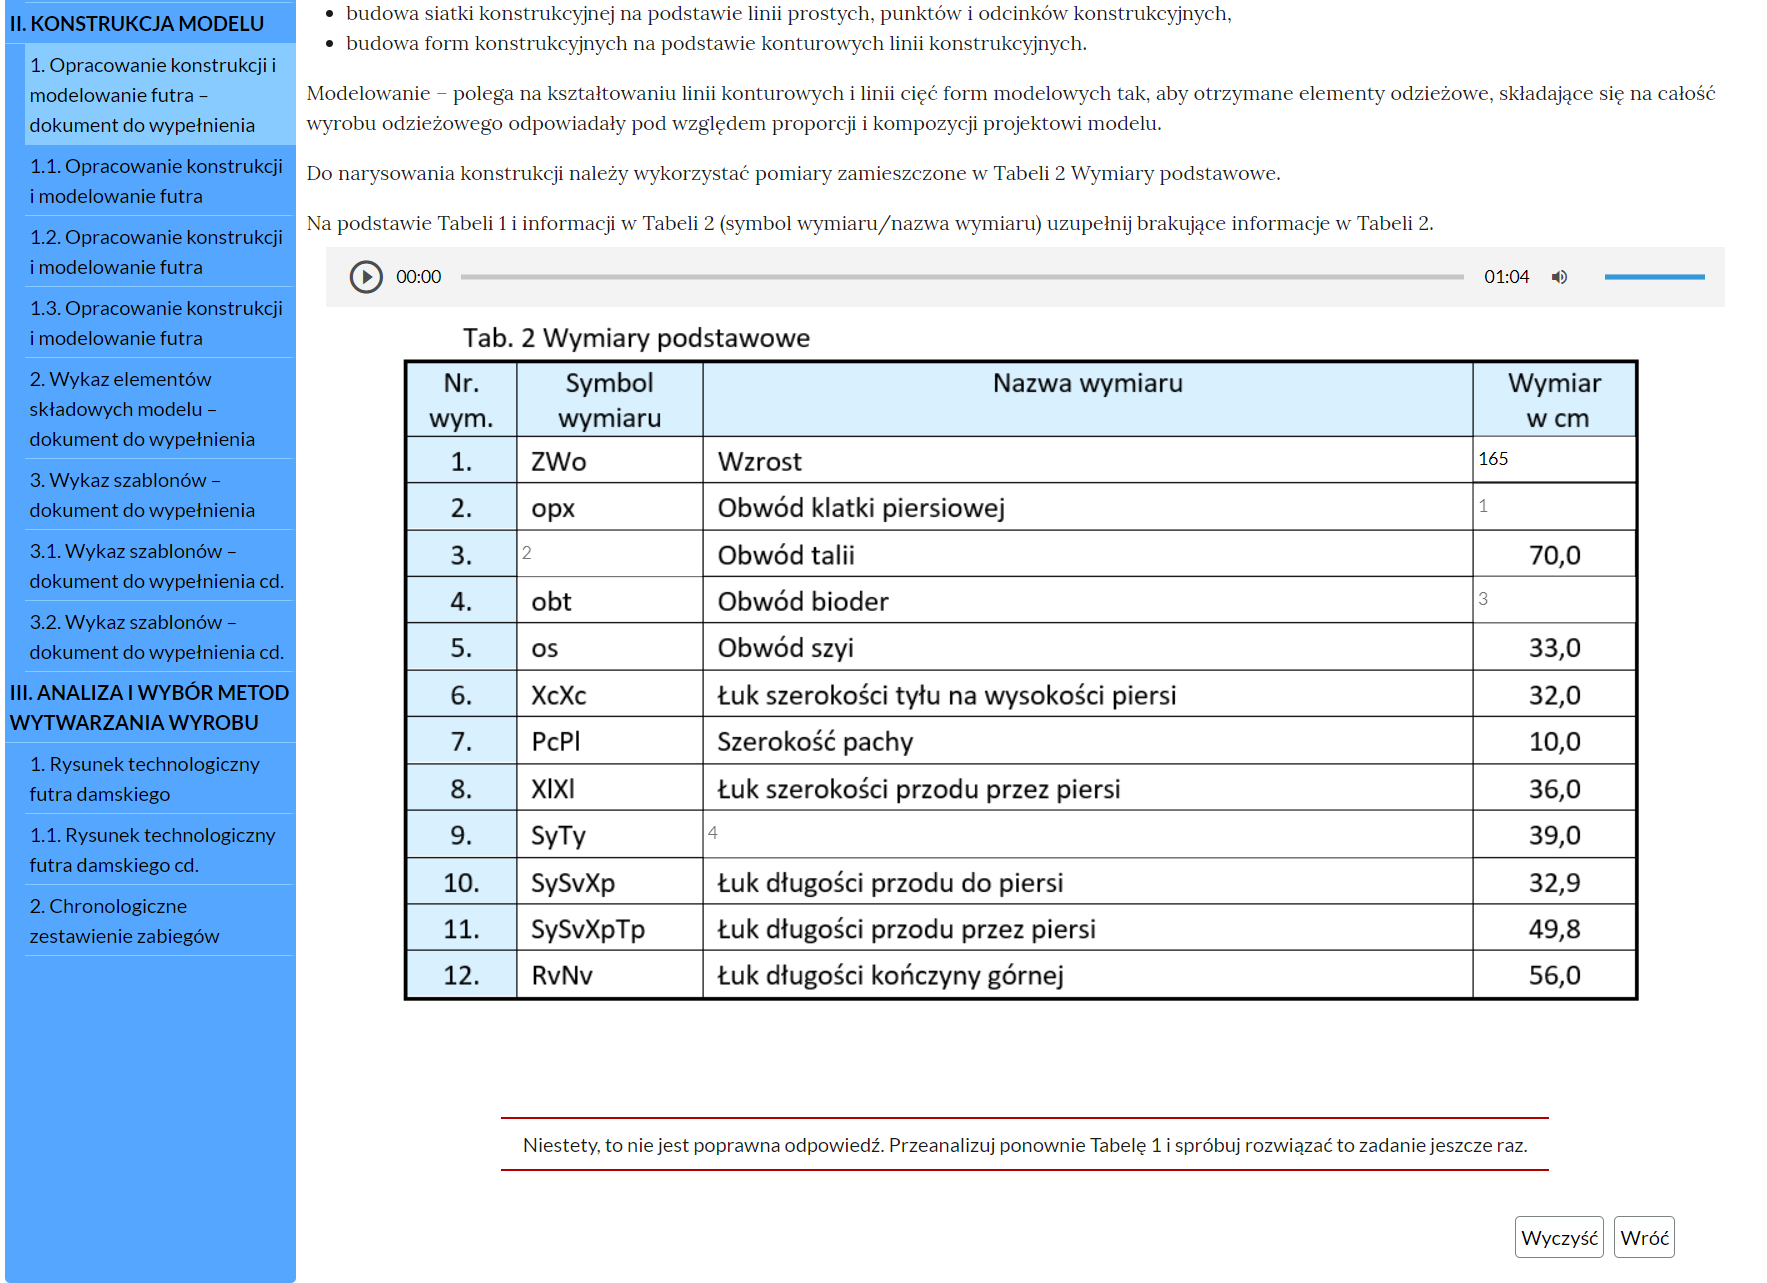Click the Wzrost value field containing 165
Viewport: 1767px width, 1283px height.
pos(1553,459)
